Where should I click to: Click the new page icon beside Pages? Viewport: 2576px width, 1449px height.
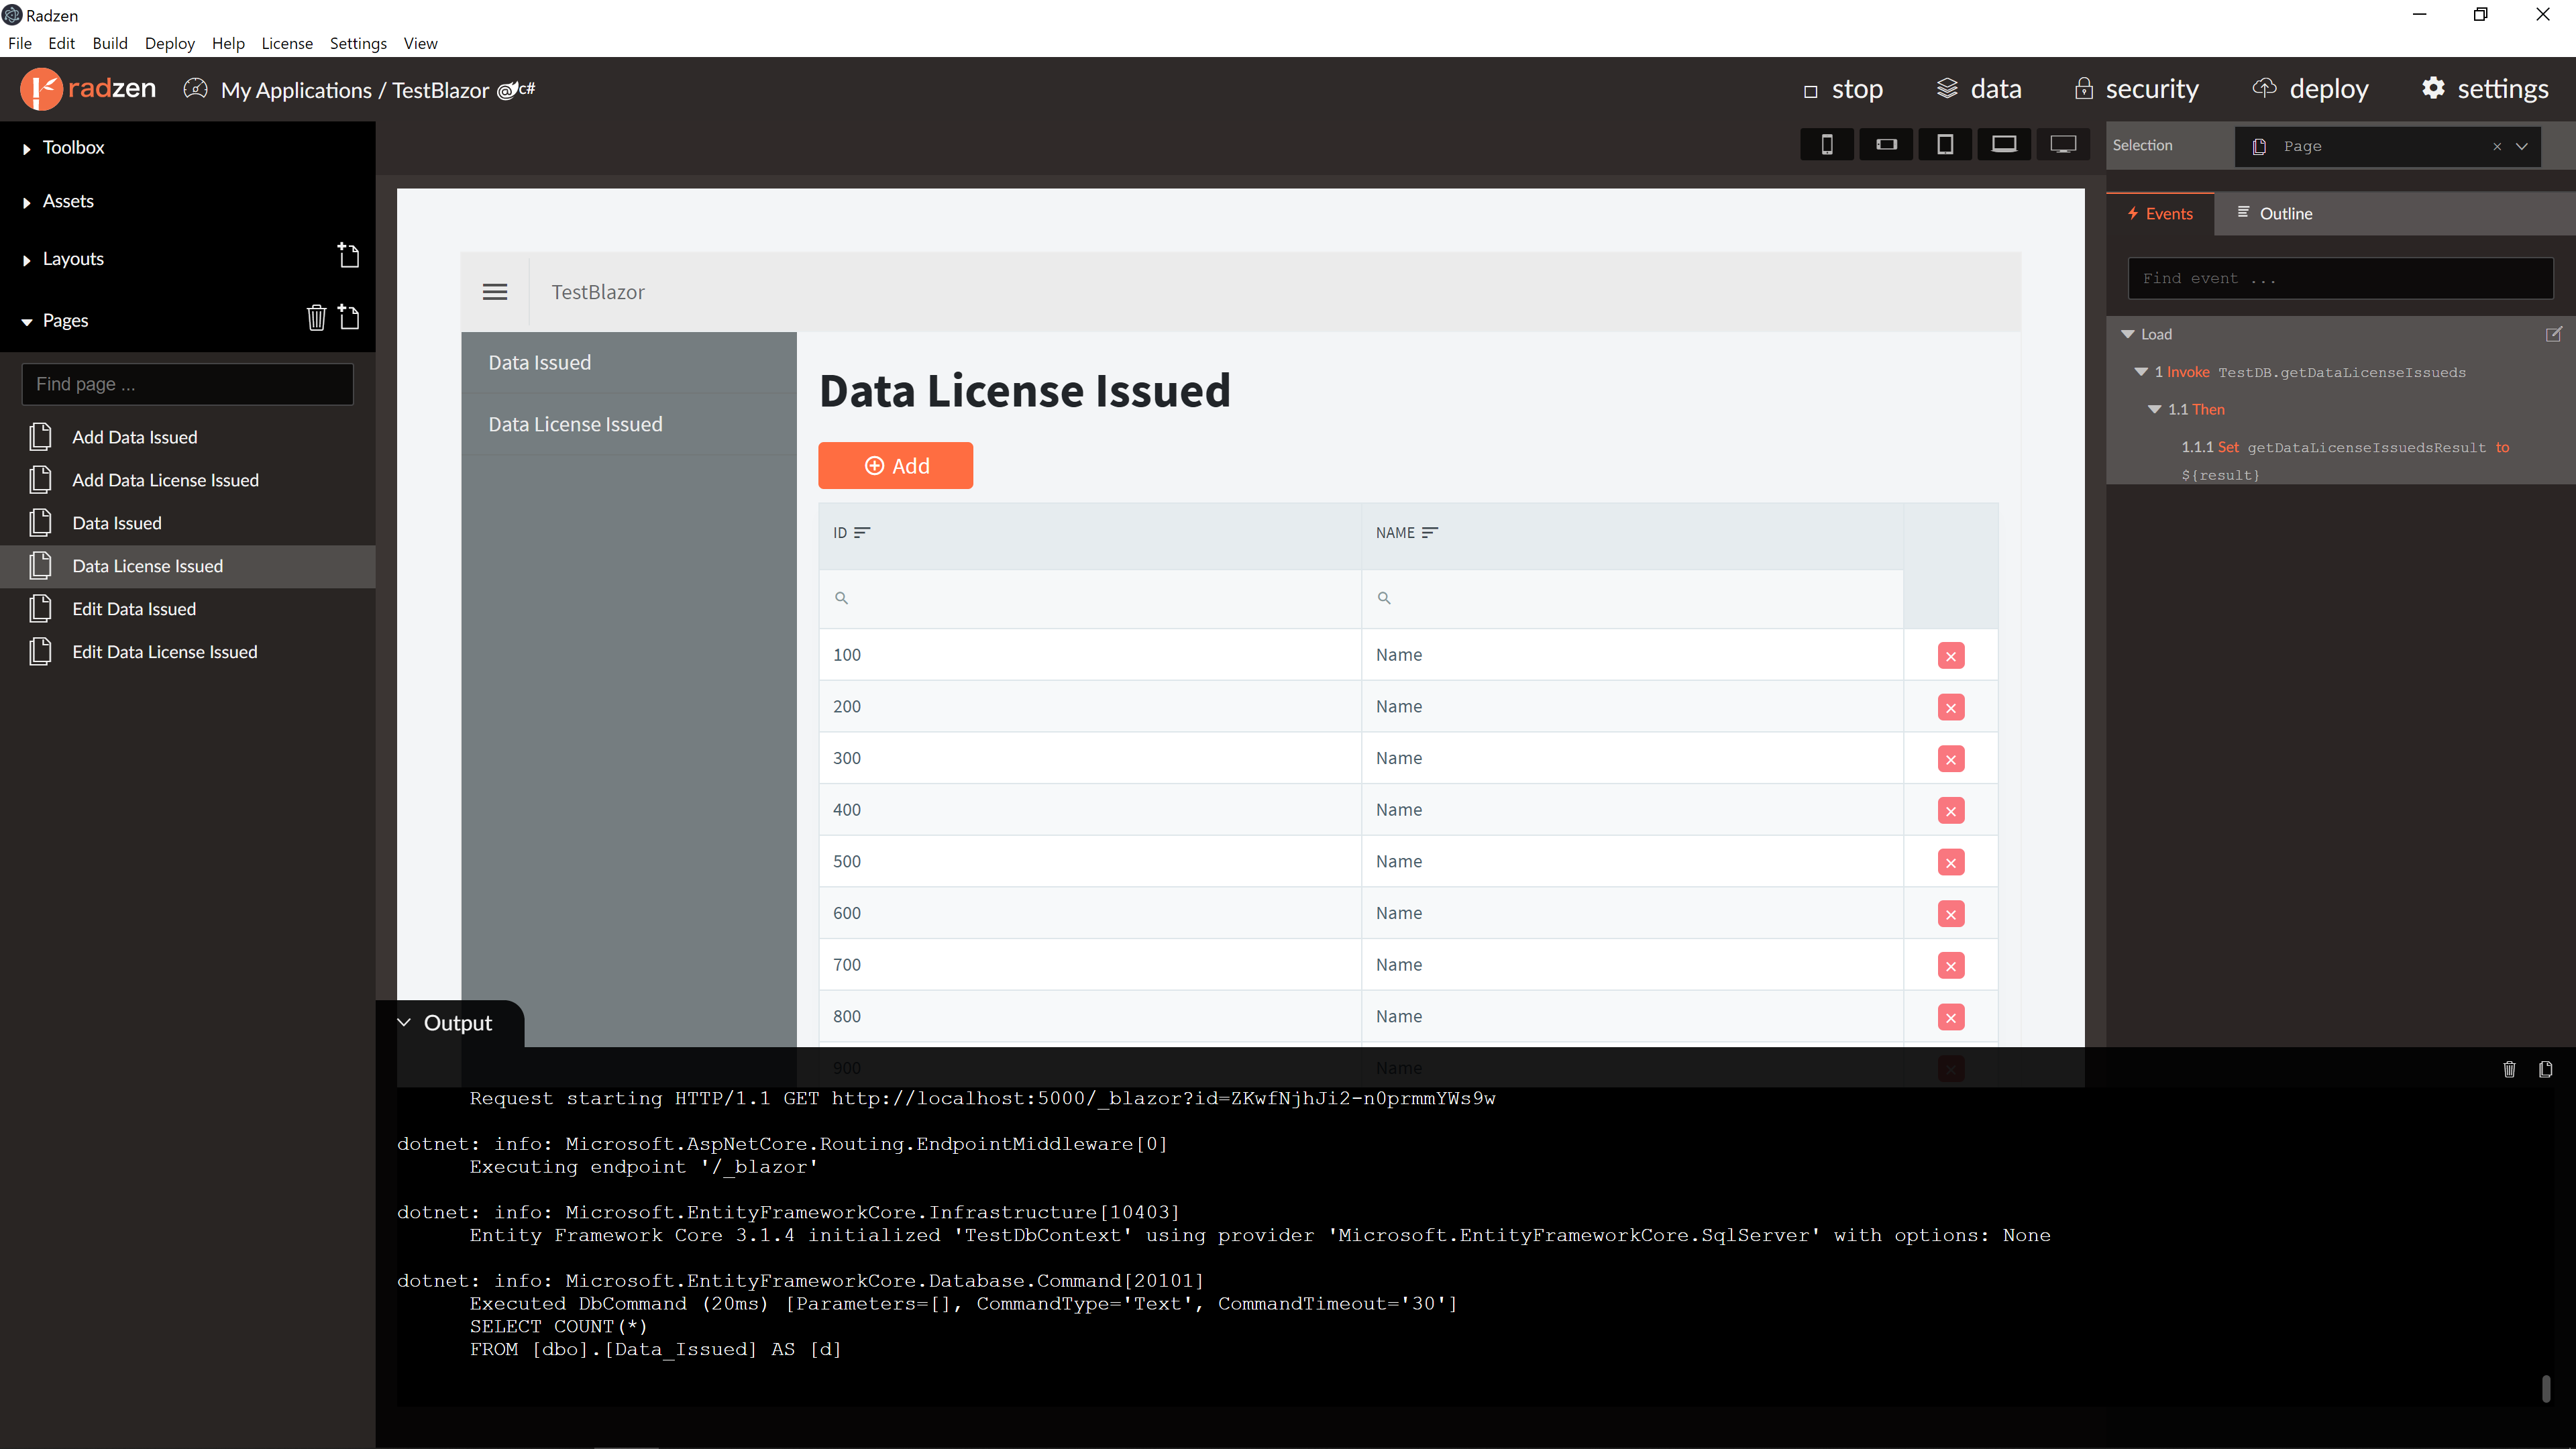tap(348, 318)
